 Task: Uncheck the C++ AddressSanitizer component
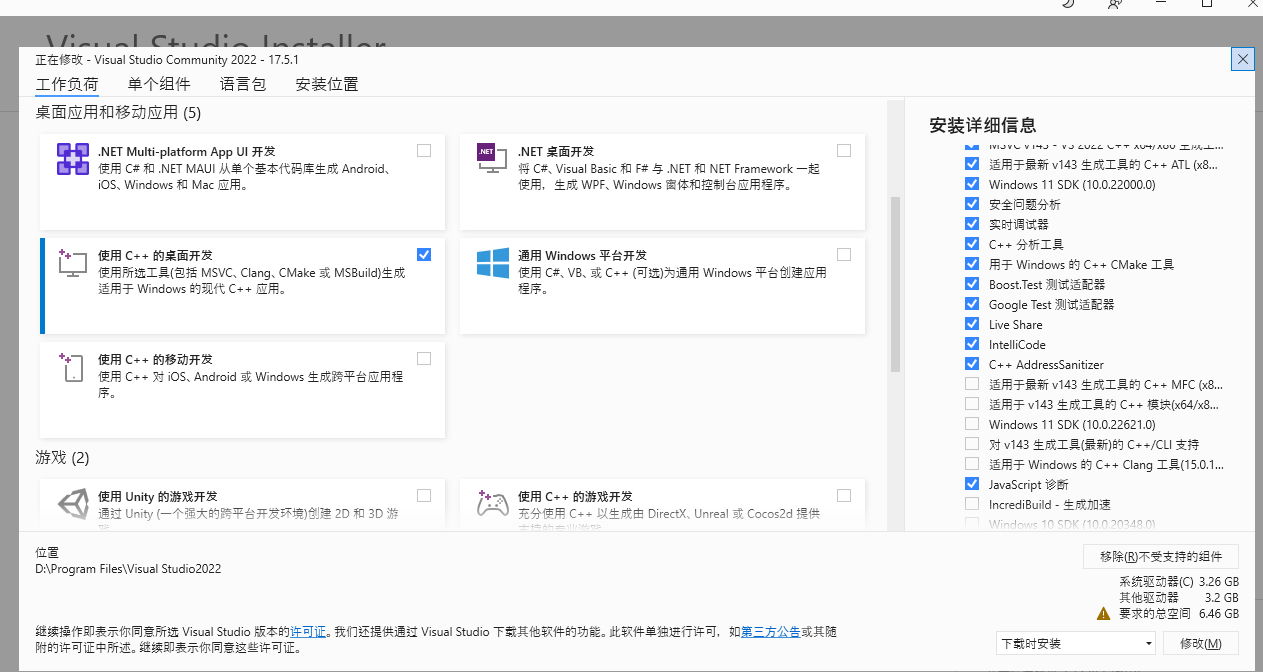(x=972, y=364)
